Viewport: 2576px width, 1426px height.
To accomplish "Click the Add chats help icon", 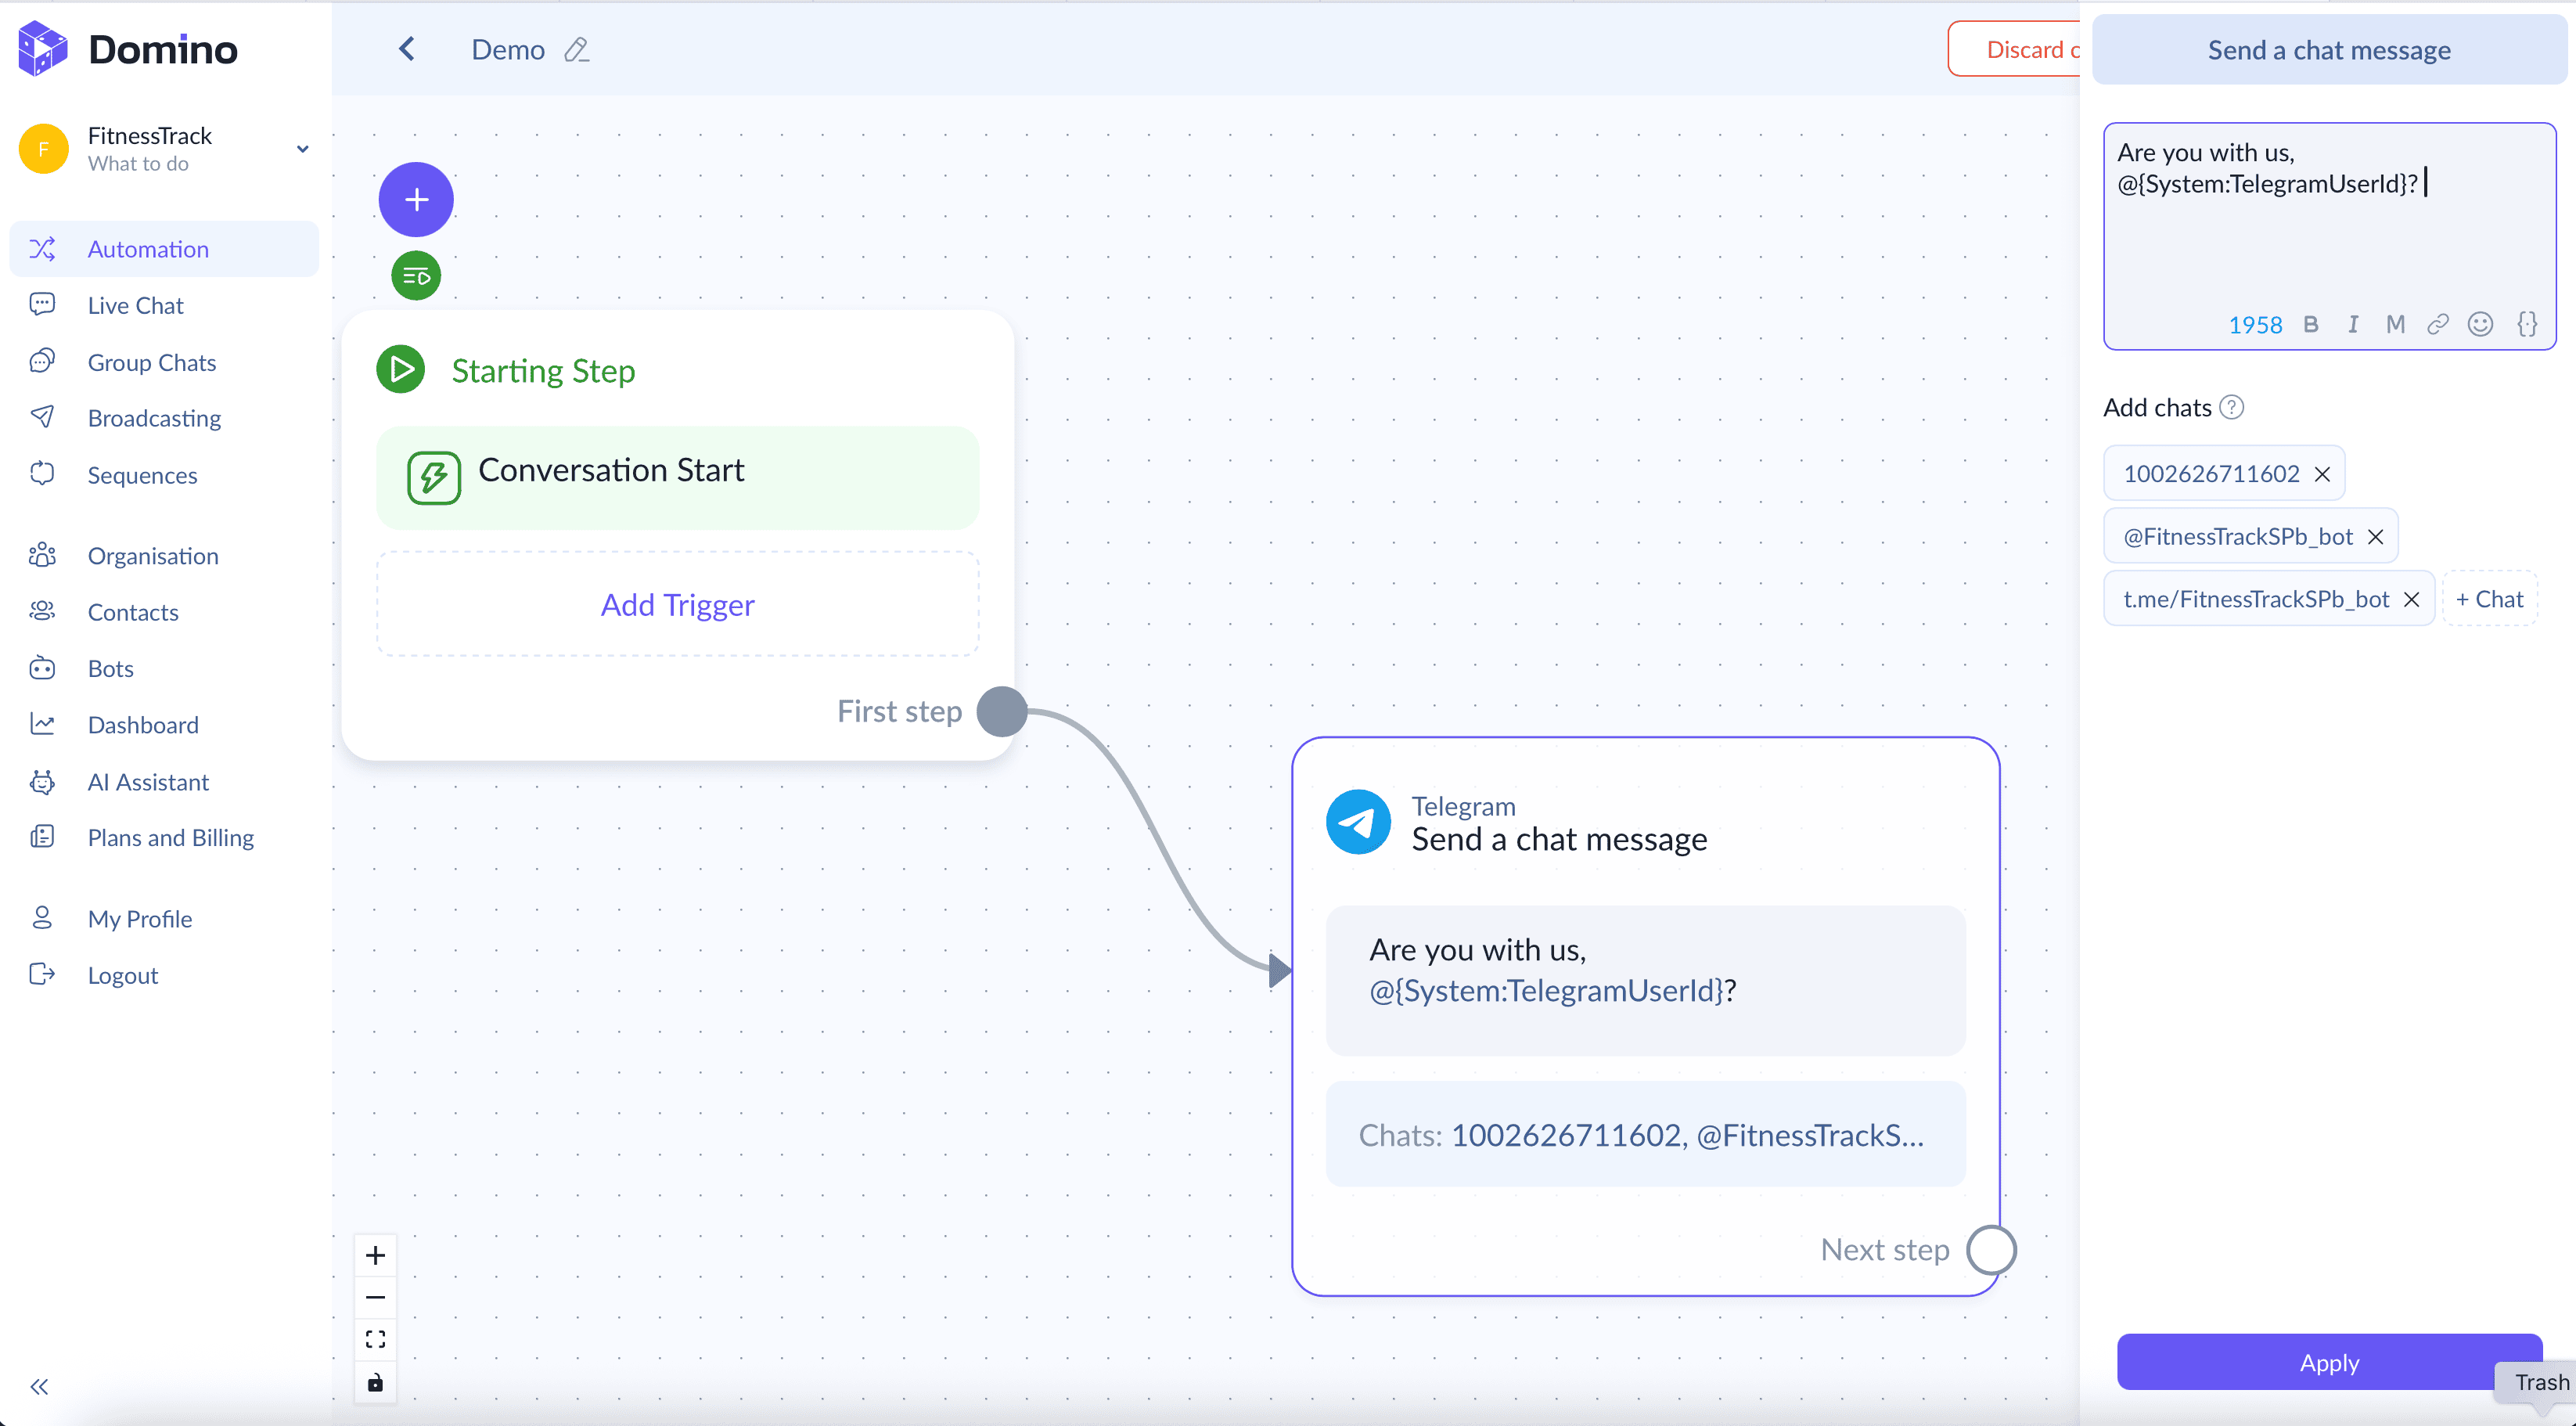I will (x=2231, y=407).
